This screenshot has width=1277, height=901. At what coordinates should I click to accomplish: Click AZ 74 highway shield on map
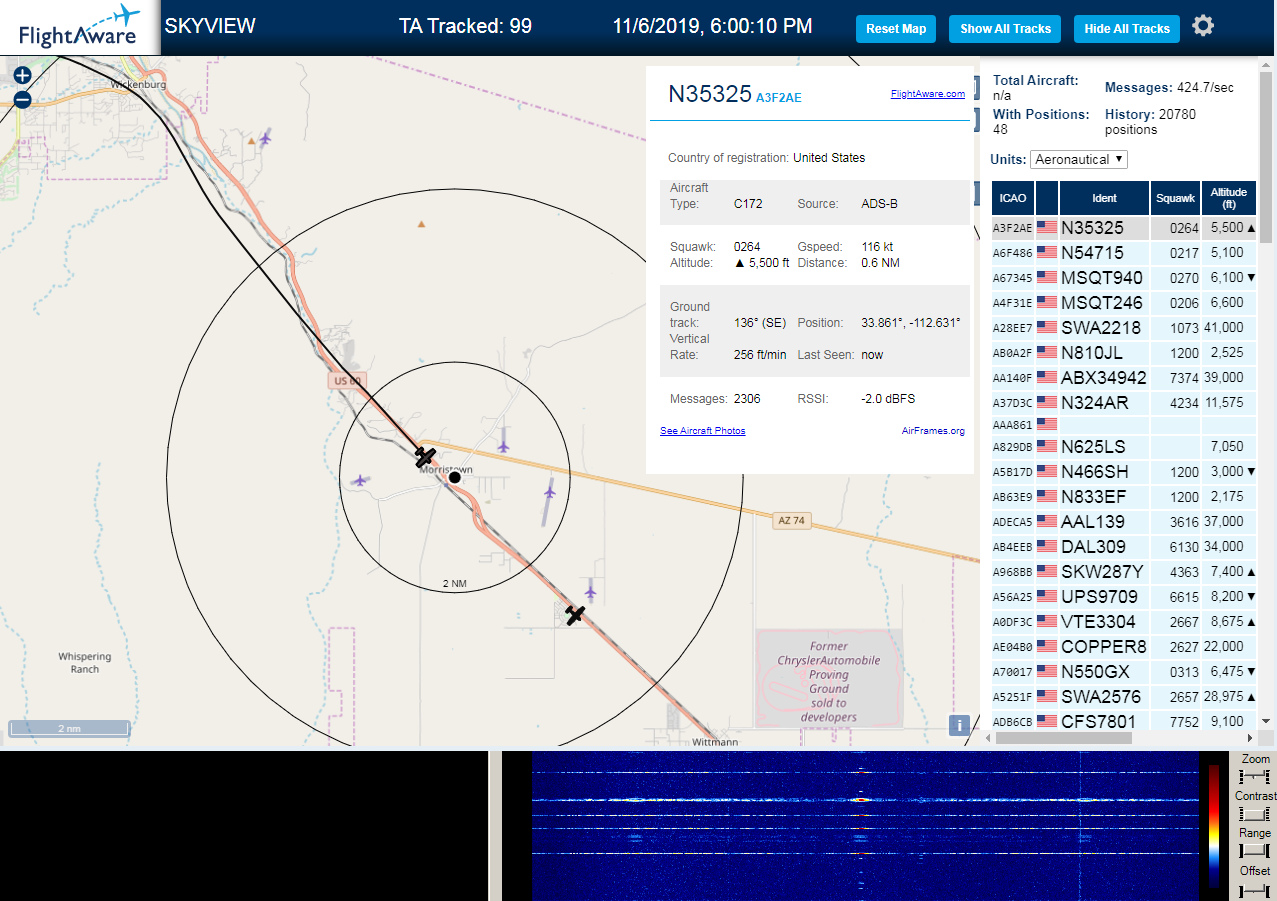(x=791, y=520)
